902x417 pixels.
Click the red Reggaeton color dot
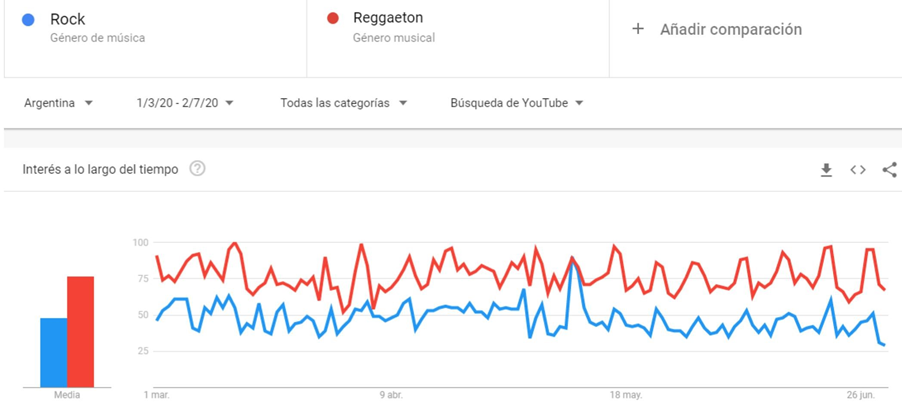tap(331, 19)
